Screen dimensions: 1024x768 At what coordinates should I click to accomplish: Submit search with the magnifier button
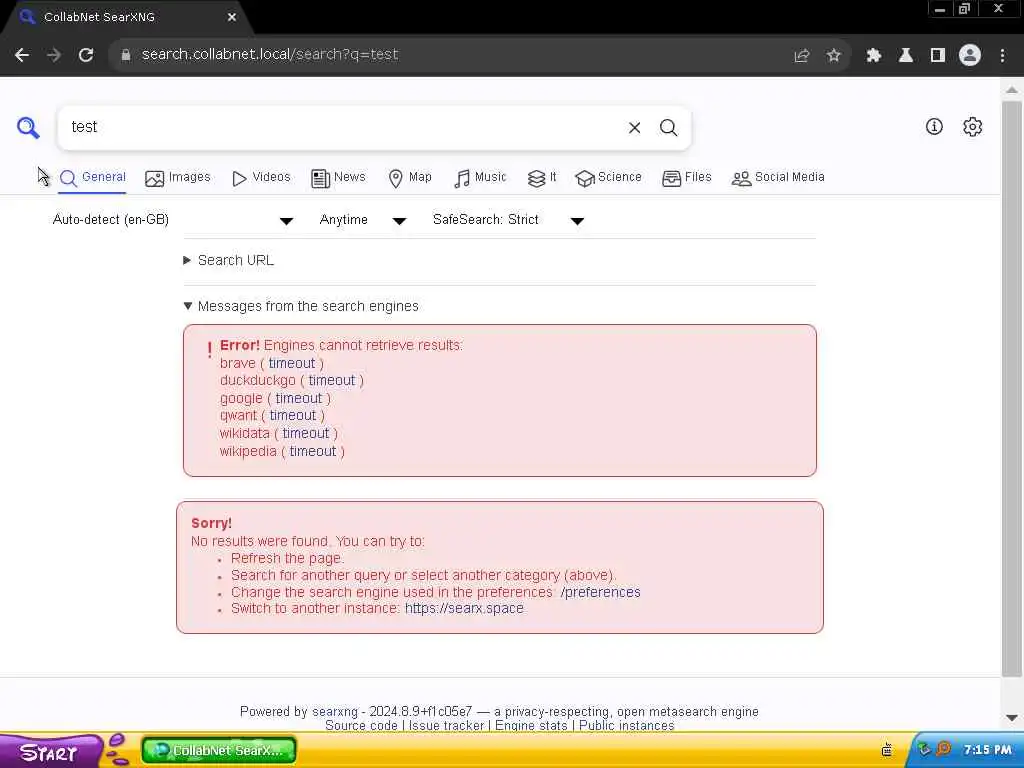[668, 127]
